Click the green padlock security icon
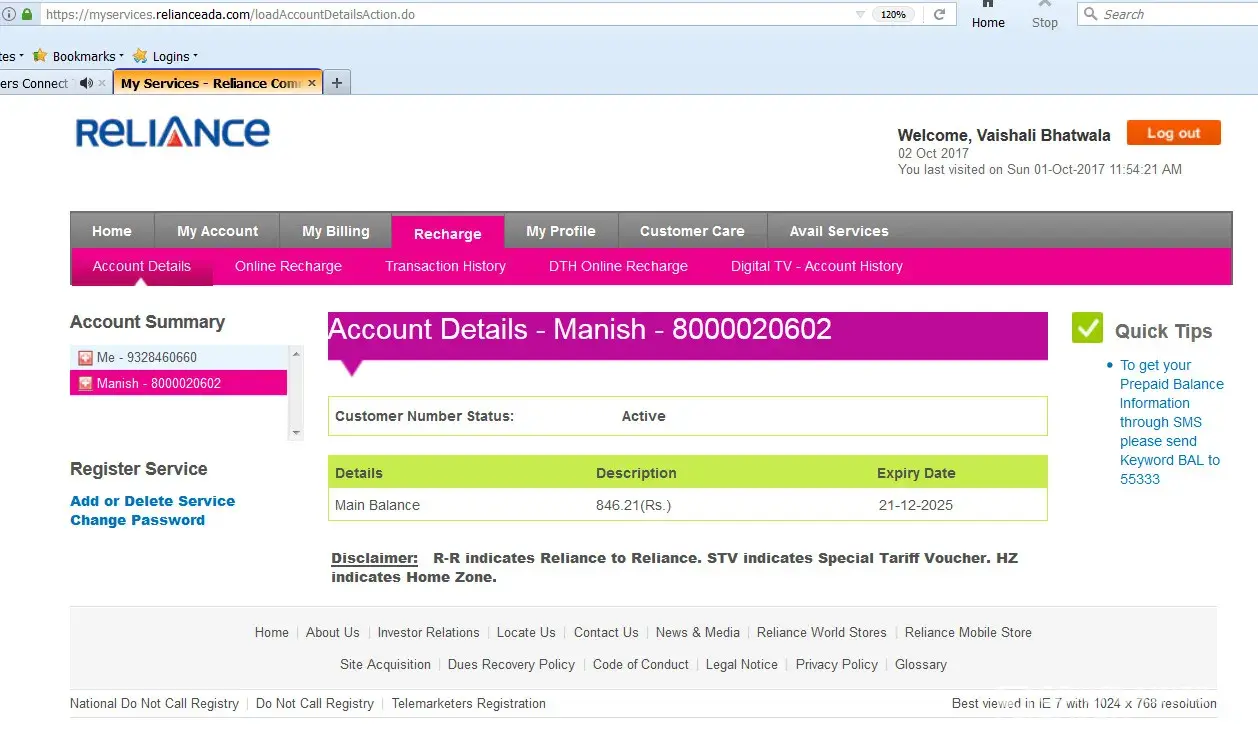The height and width of the screenshot is (749, 1258). pyautogui.click(x=27, y=15)
